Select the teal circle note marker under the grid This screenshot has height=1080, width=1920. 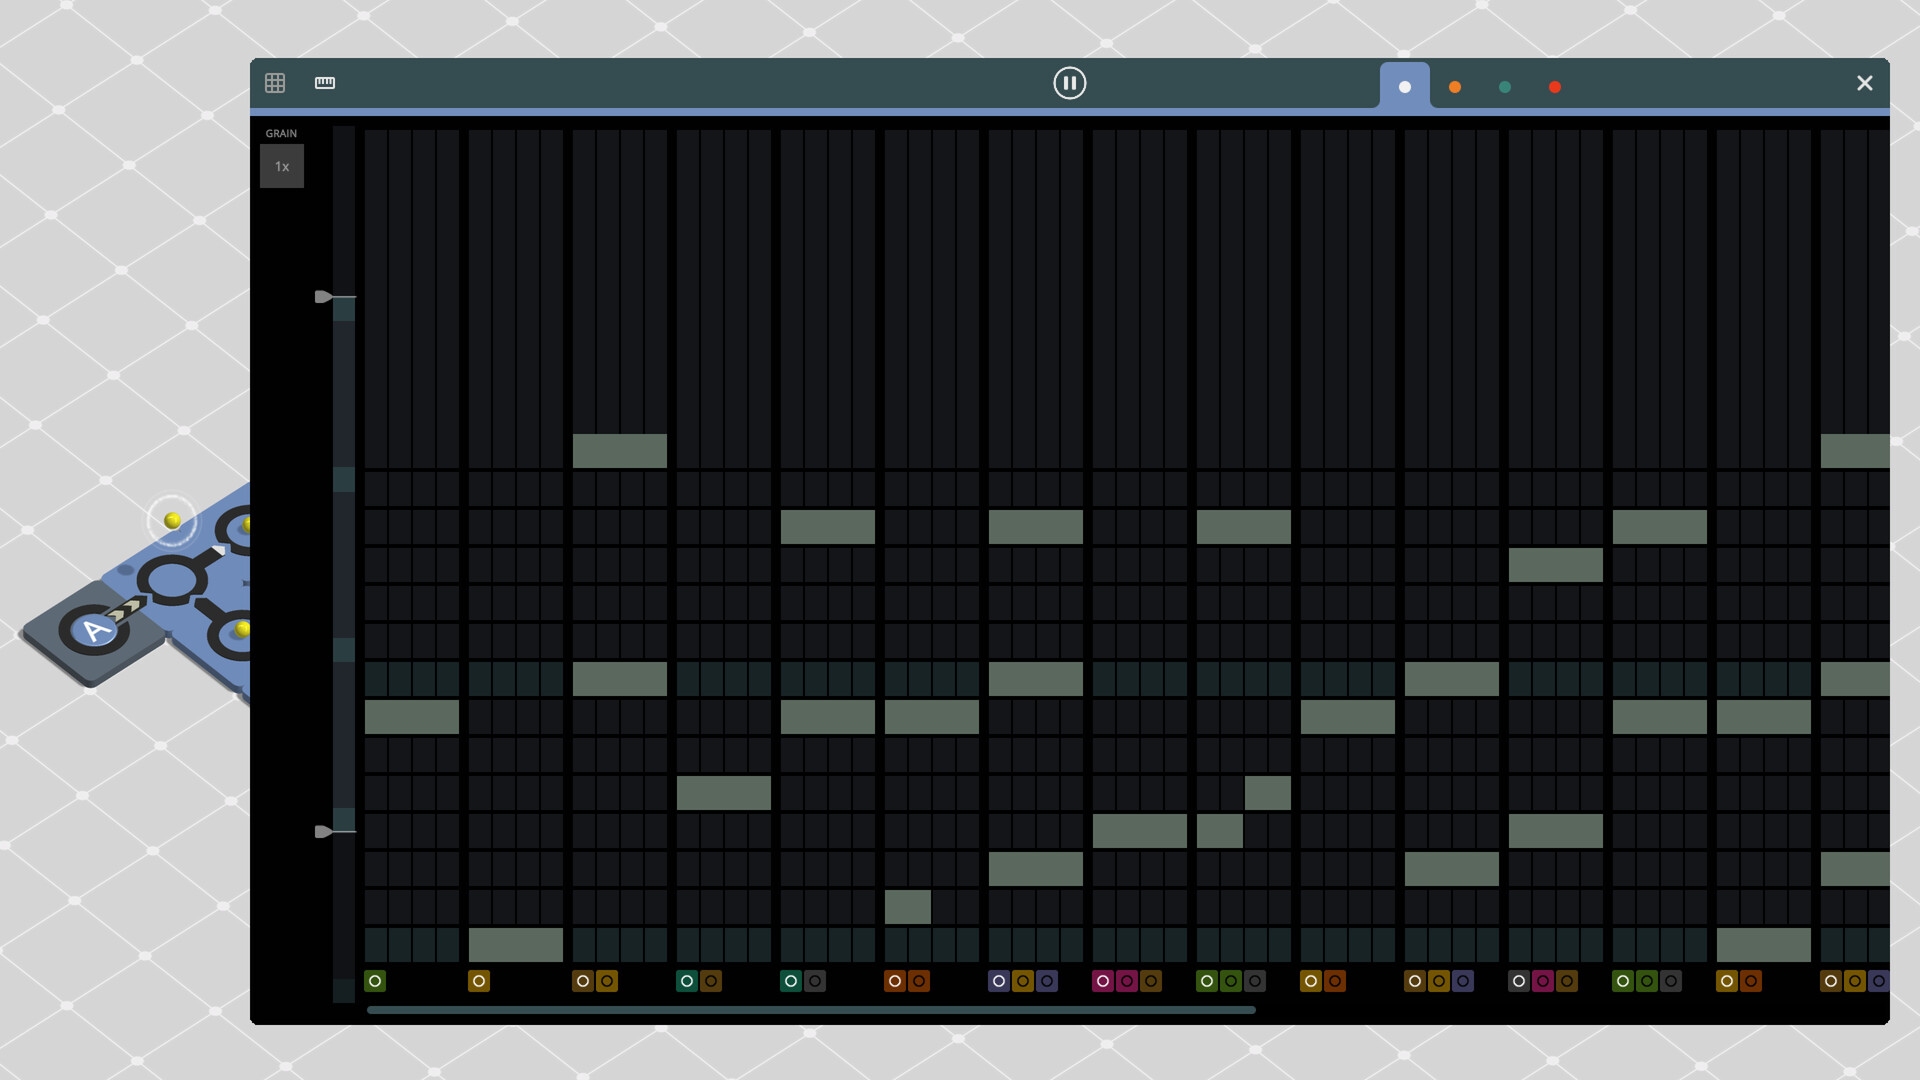point(687,981)
